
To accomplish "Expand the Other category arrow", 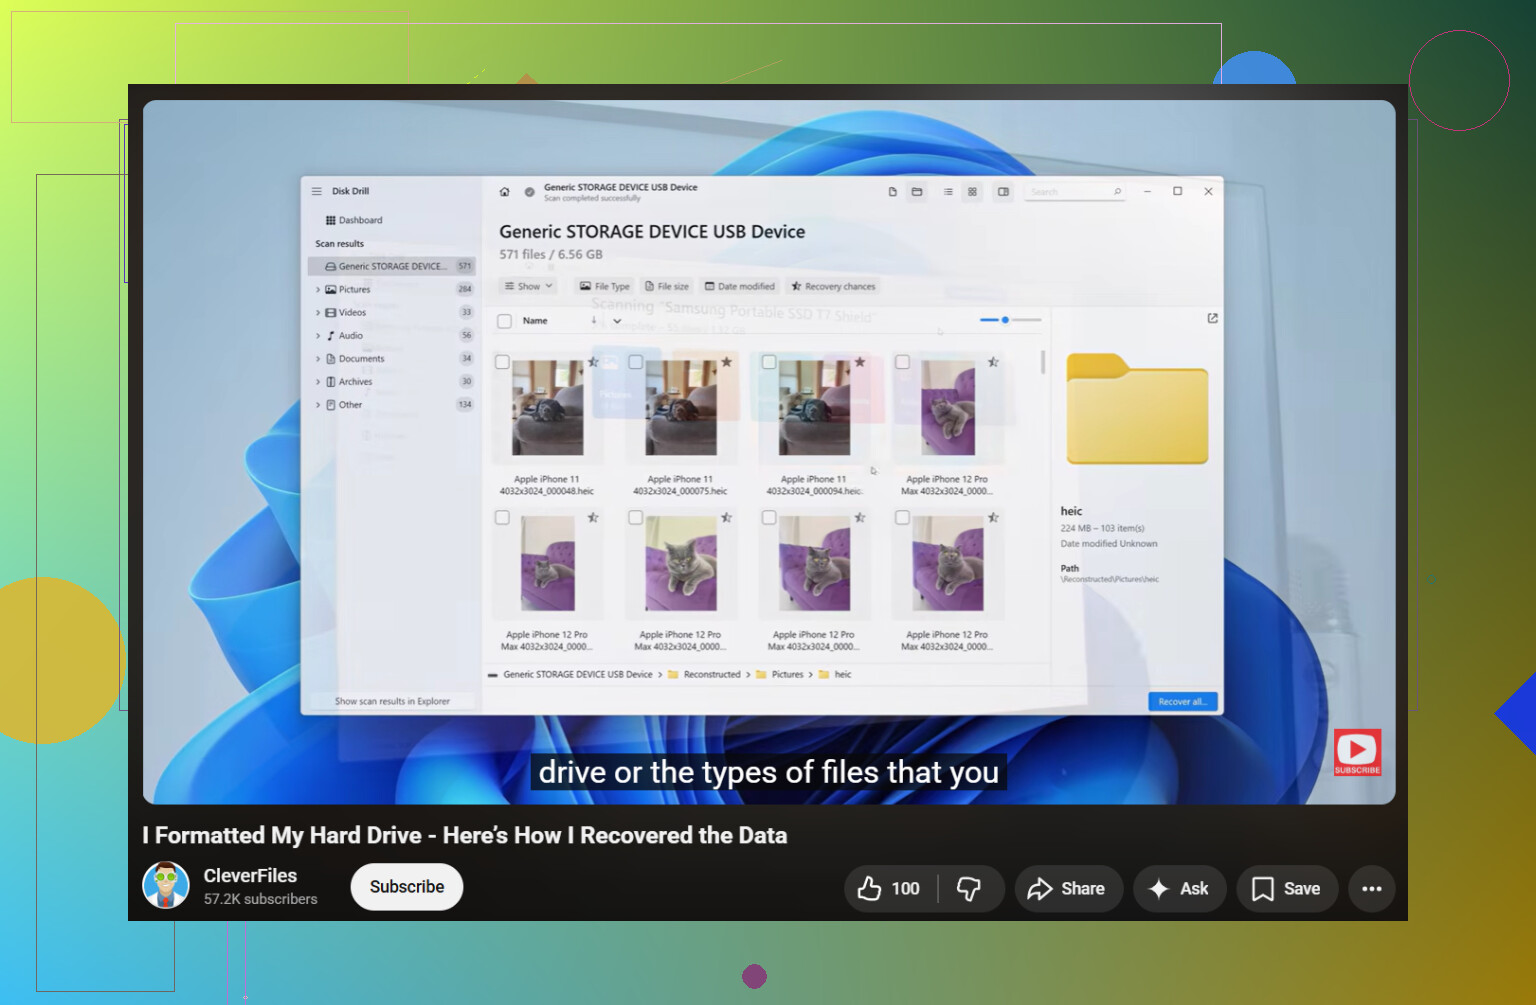I will tap(318, 405).
